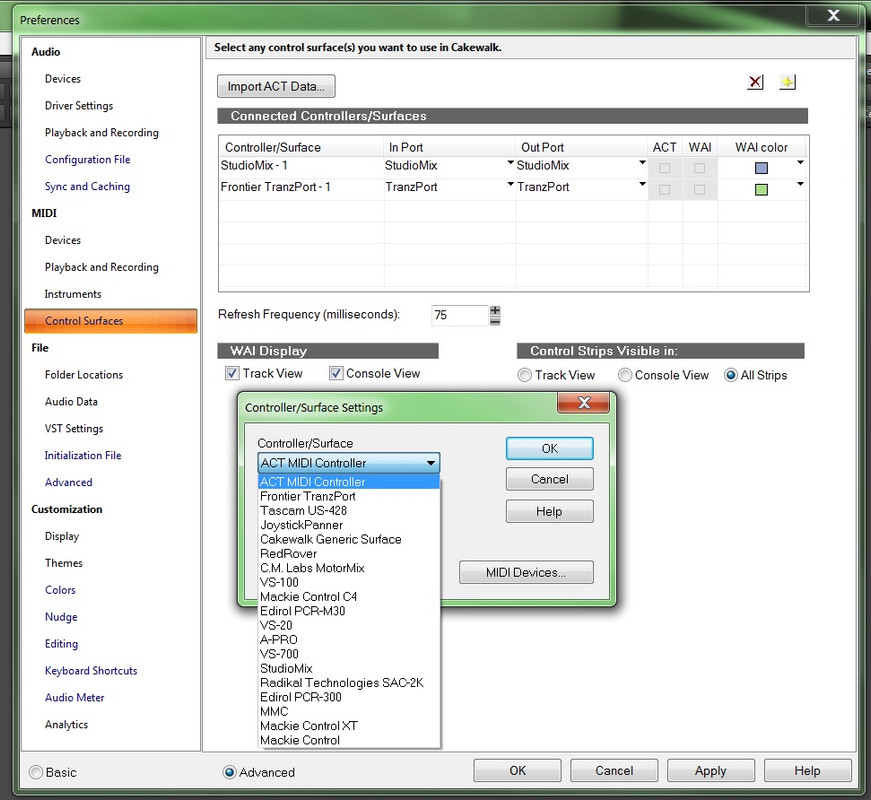Open Themes under Customization
The width and height of the screenshot is (871, 800).
coord(63,563)
